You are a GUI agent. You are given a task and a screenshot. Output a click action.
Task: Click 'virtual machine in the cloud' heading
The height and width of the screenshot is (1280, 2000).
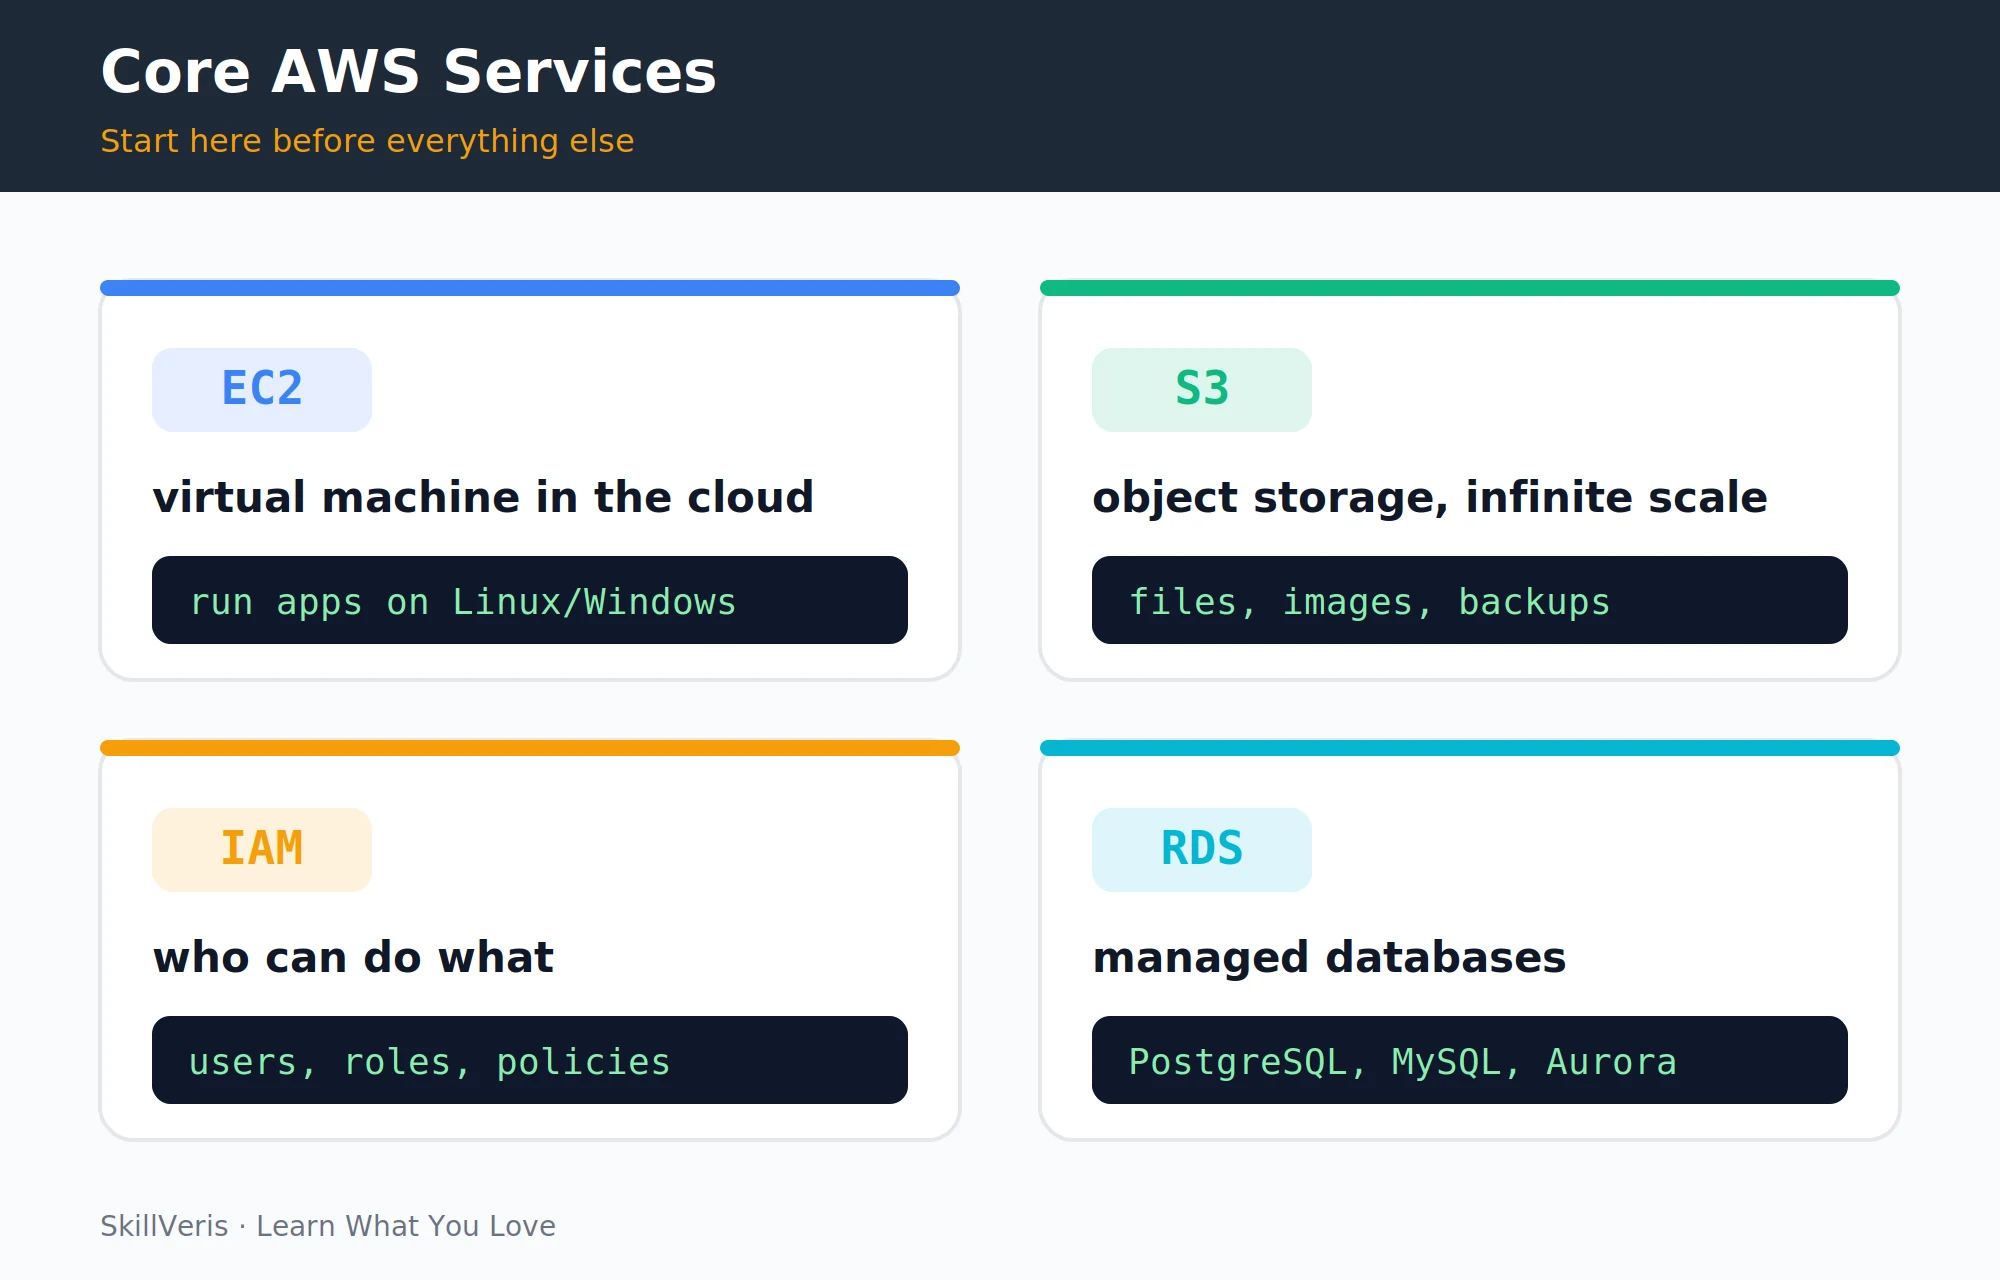[x=483, y=497]
